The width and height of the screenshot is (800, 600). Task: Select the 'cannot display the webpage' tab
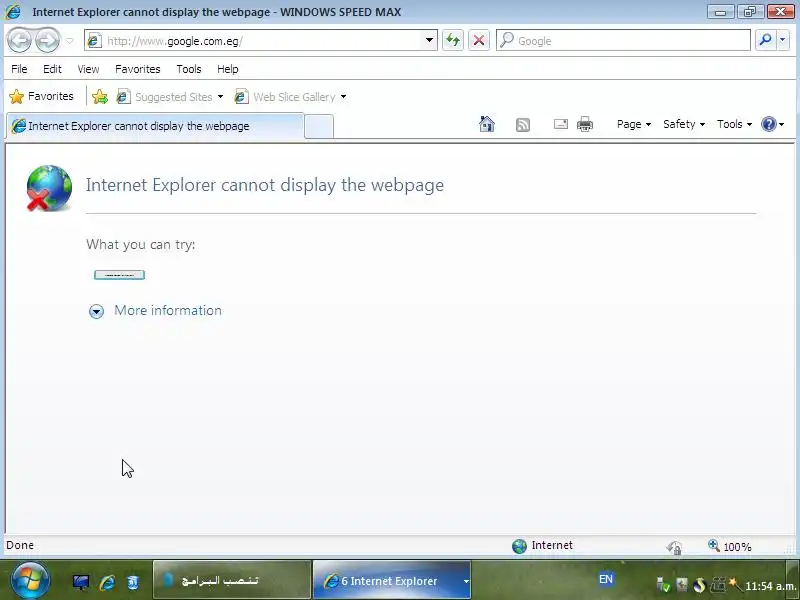pyautogui.click(x=155, y=126)
